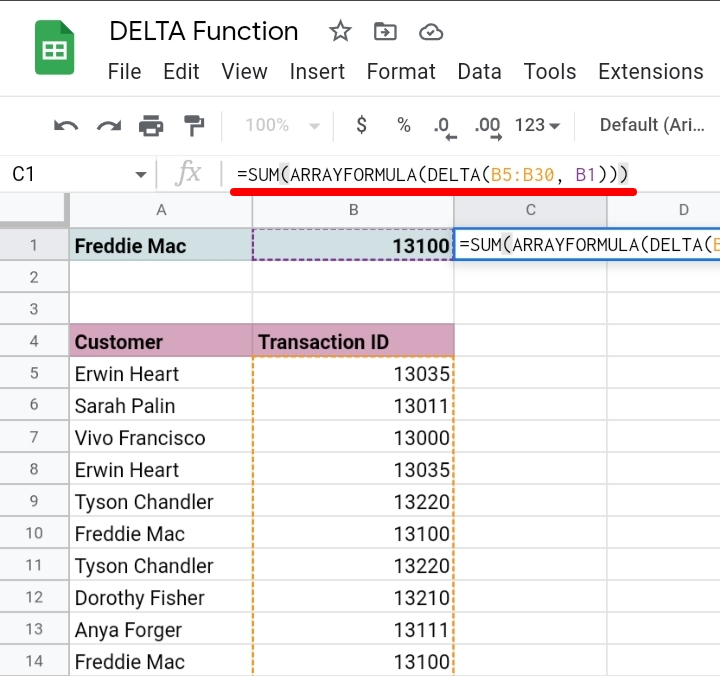720x676 pixels.
Task: Open the Data menu
Action: click(479, 72)
